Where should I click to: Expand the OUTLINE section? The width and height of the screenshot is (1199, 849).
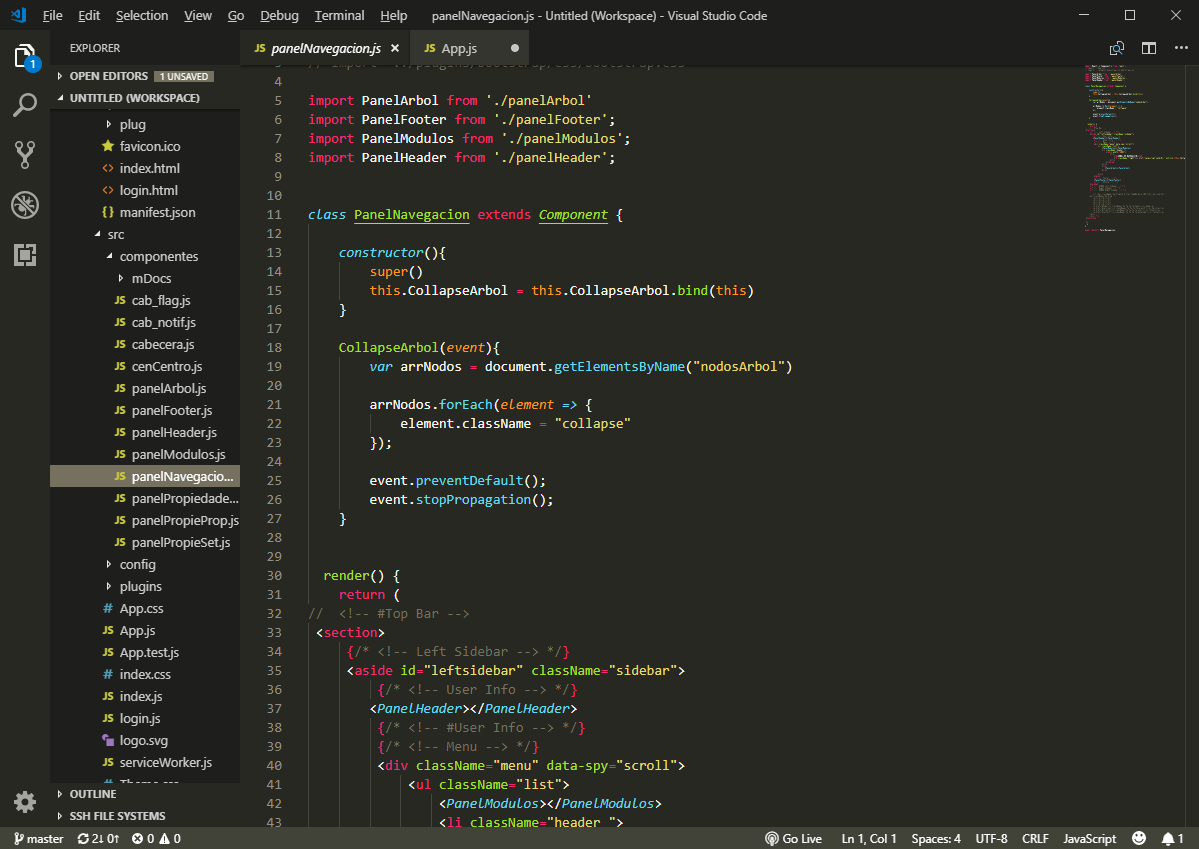(93, 794)
